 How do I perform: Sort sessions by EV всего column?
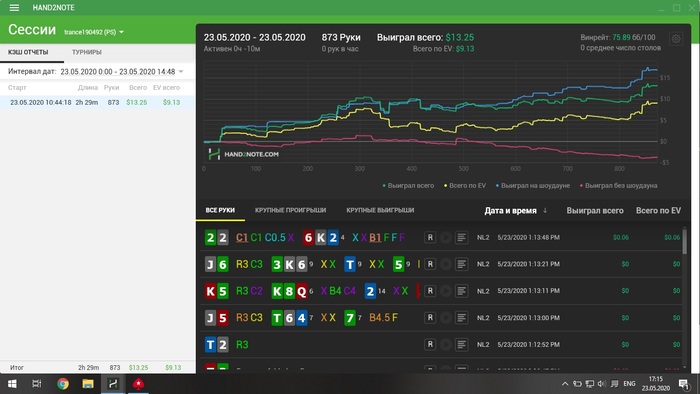pyautogui.click(x=166, y=87)
